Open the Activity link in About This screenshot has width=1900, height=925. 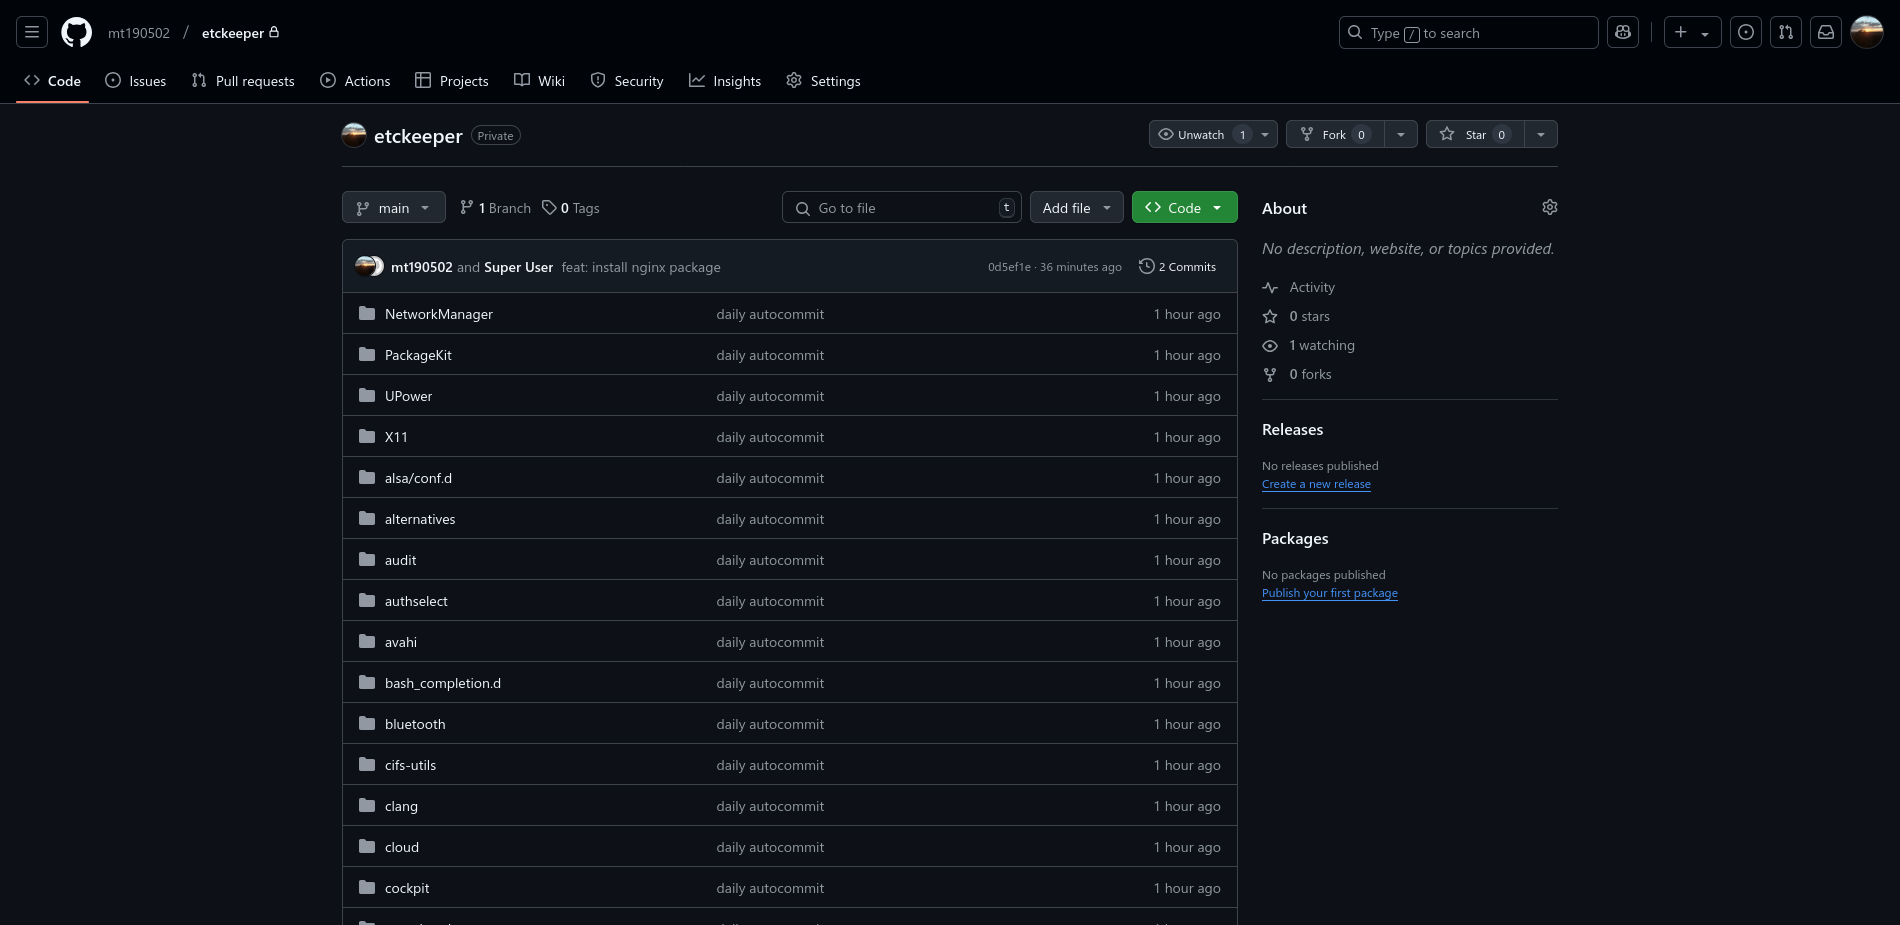1299,287
